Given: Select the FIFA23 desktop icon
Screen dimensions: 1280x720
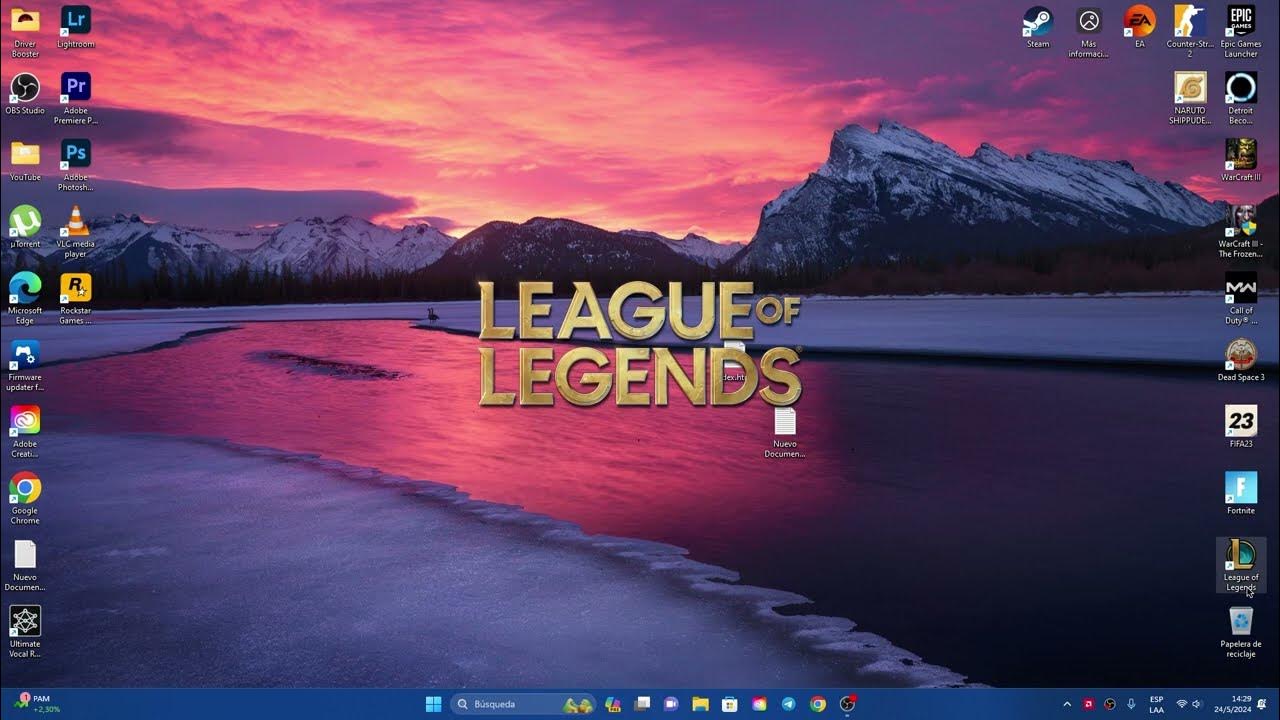Looking at the screenshot, I should tap(1241, 427).
